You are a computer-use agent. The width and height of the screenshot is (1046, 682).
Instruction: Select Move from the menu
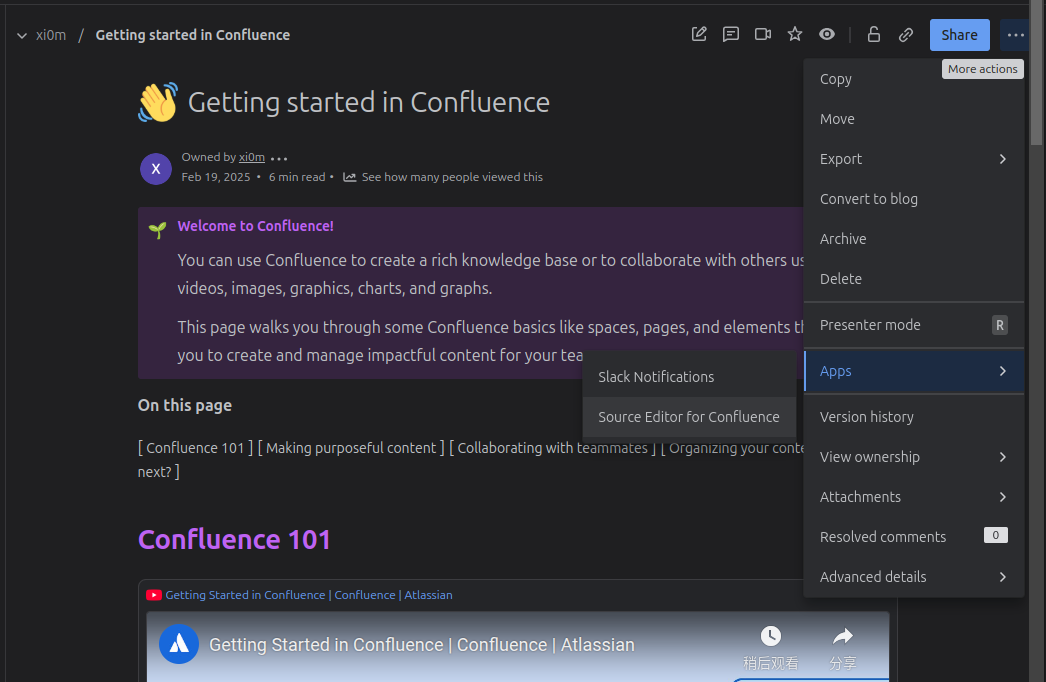point(913,119)
